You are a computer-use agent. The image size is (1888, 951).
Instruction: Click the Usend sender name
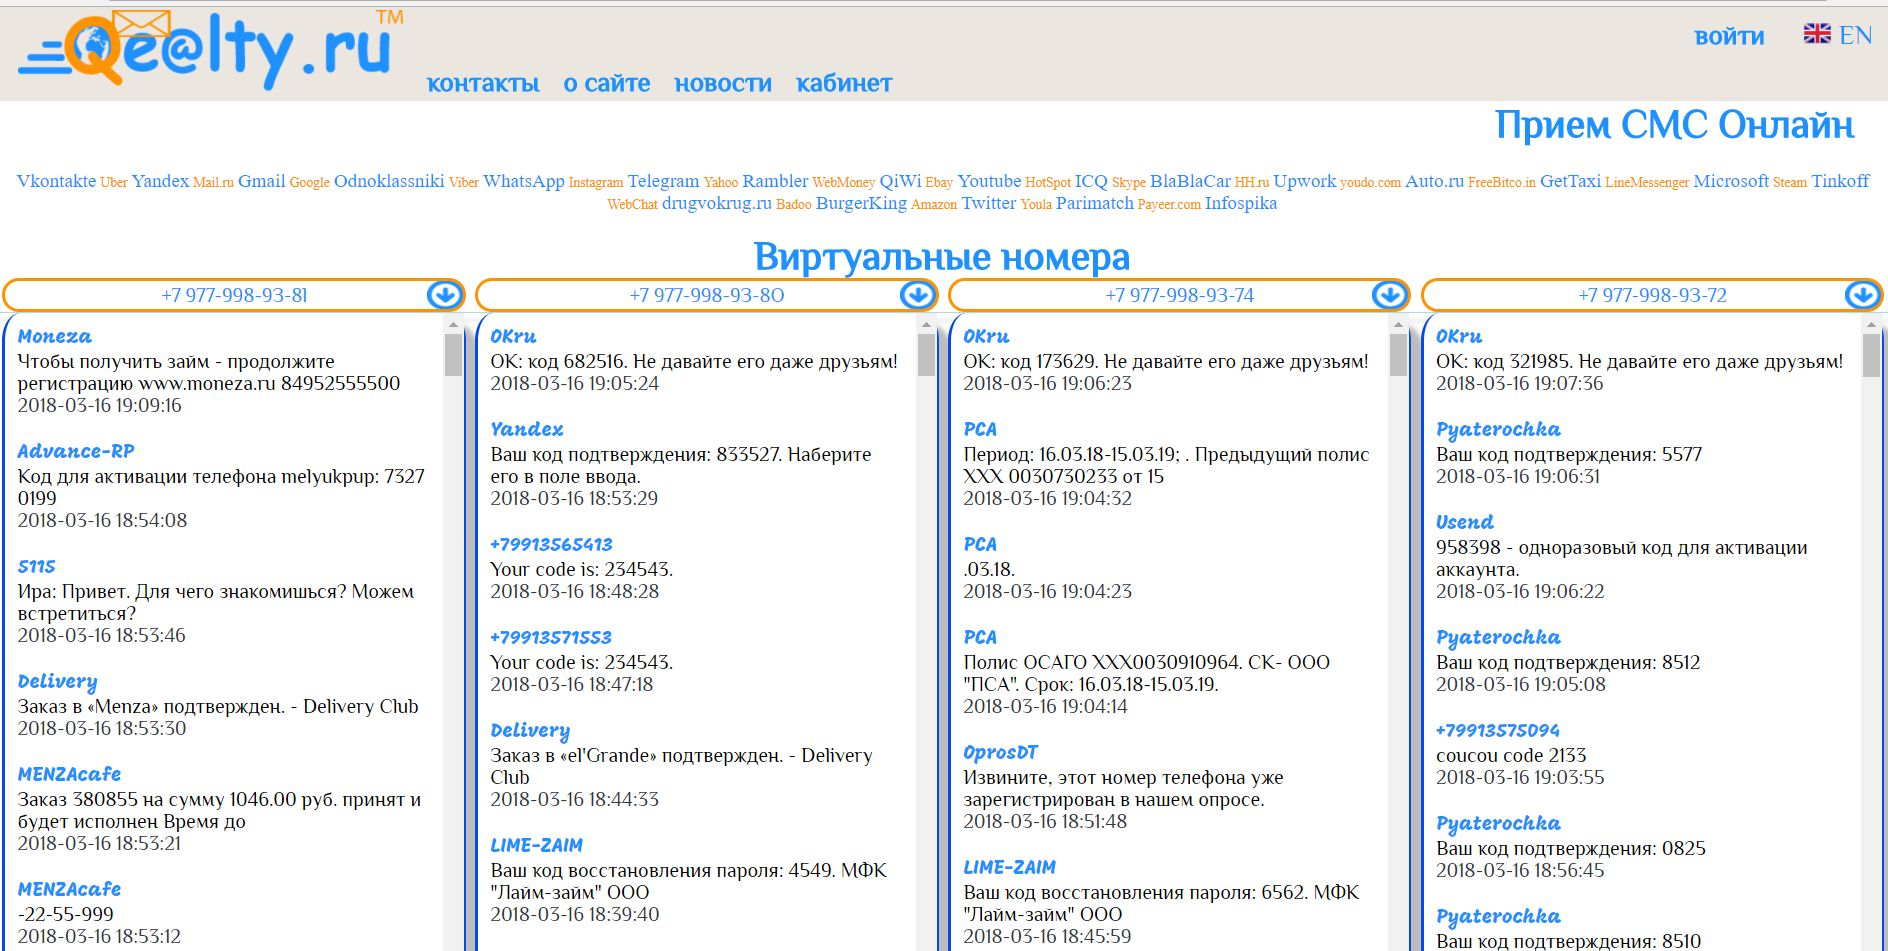pos(1465,522)
